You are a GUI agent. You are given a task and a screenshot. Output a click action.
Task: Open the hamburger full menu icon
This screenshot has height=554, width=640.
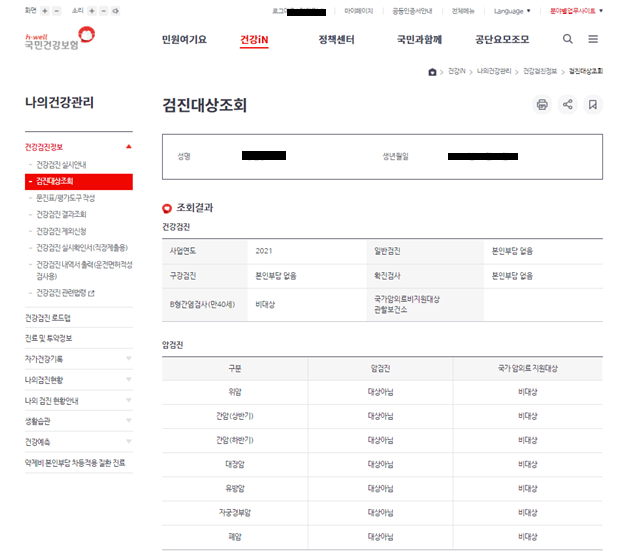point(593,39)
